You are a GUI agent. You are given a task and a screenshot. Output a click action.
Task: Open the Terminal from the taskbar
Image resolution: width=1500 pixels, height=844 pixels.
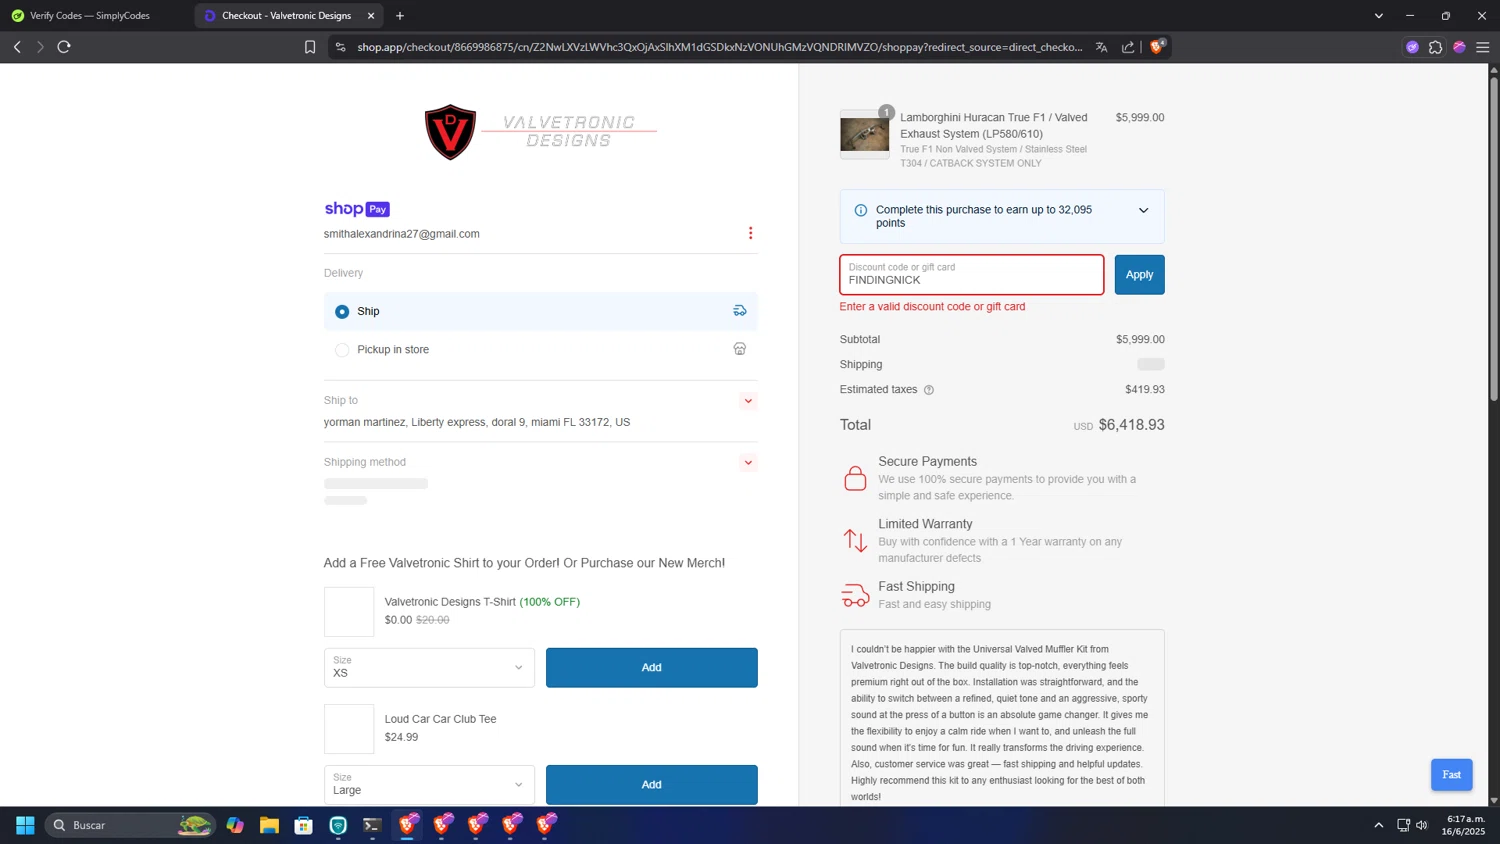click(x=372, y=825)
